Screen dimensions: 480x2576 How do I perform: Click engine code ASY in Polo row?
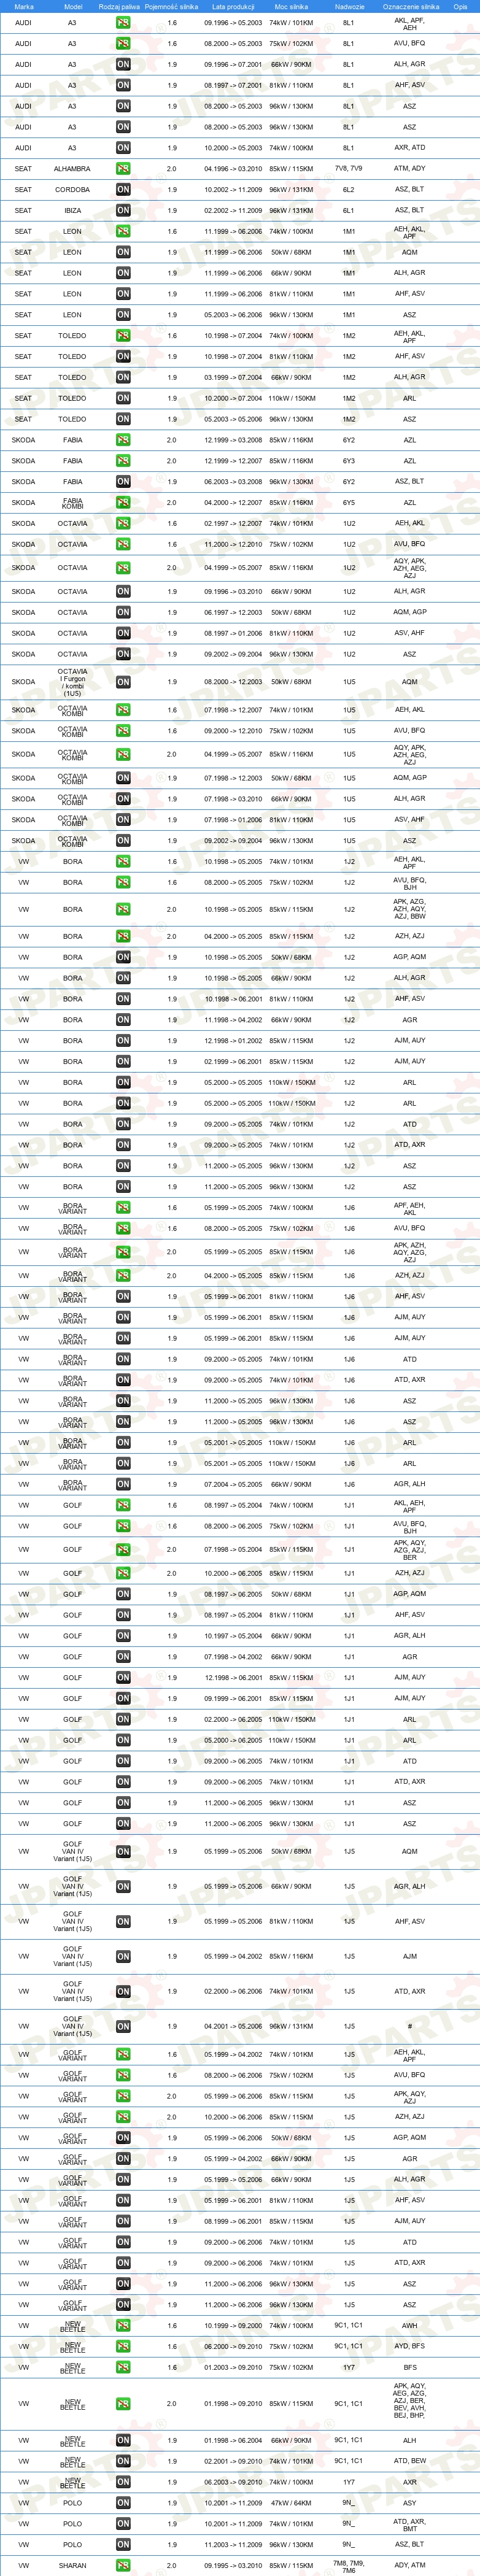tap(410, 2503)
